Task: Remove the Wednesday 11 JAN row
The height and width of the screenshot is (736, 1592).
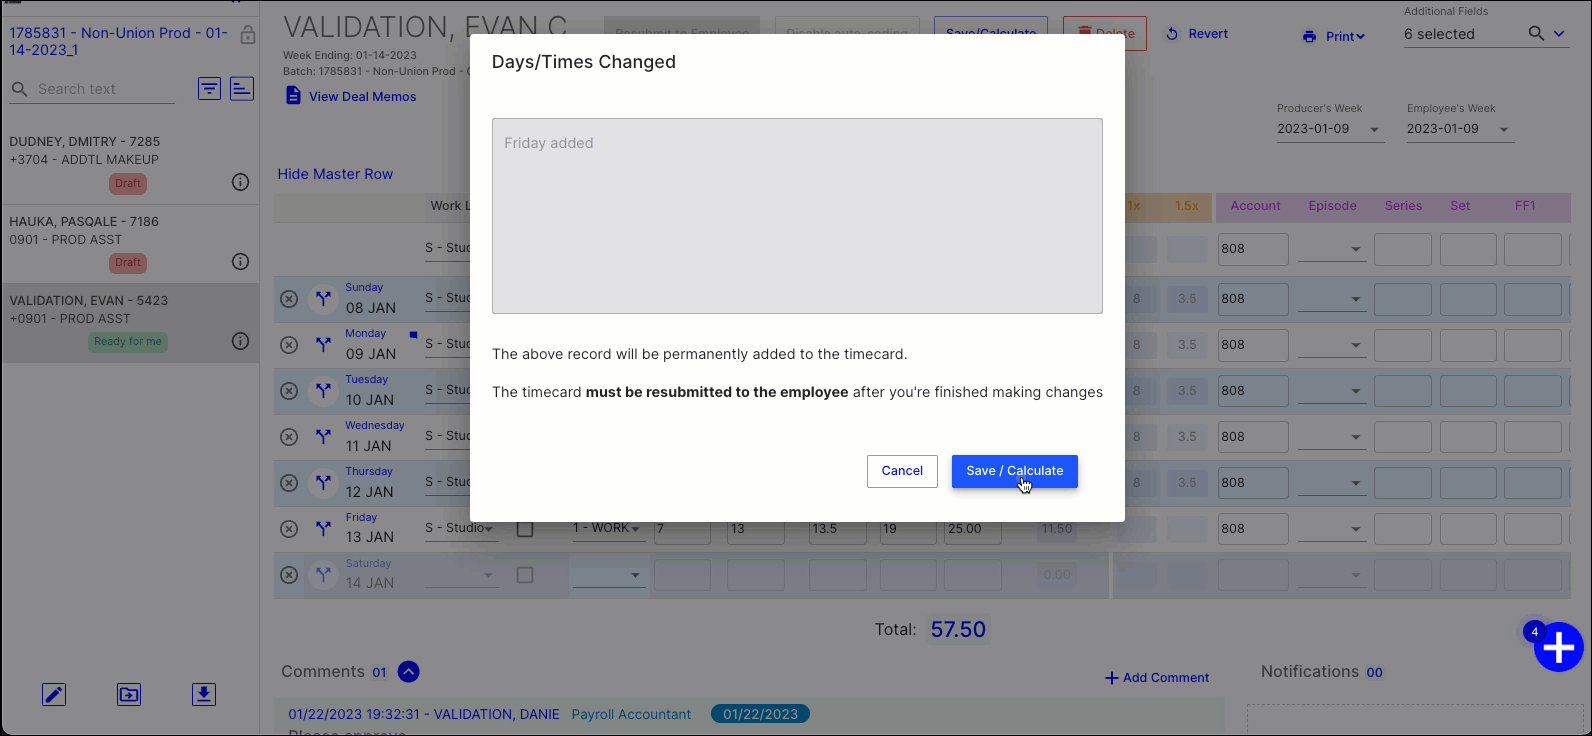Action: [289, 437]
